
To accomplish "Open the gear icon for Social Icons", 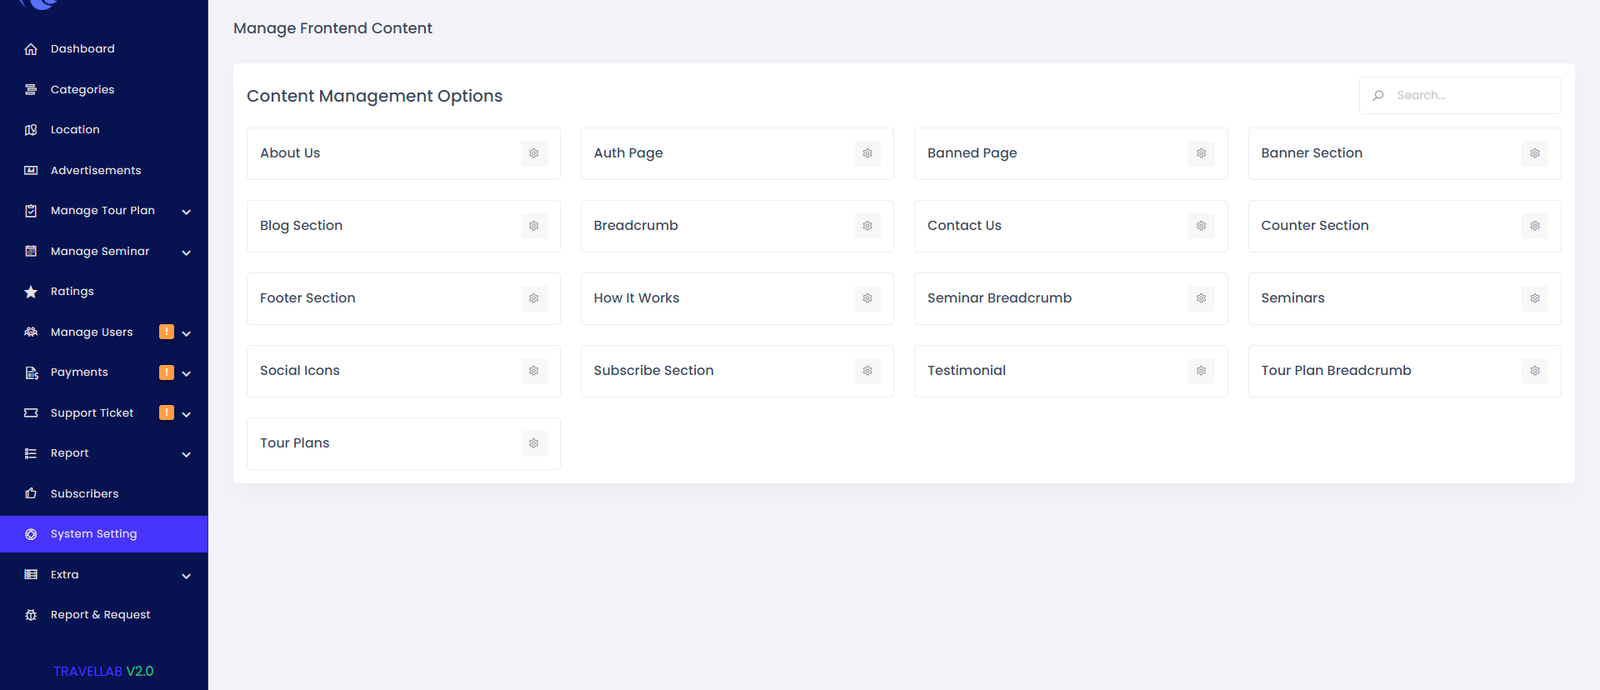I will [534, 371].
